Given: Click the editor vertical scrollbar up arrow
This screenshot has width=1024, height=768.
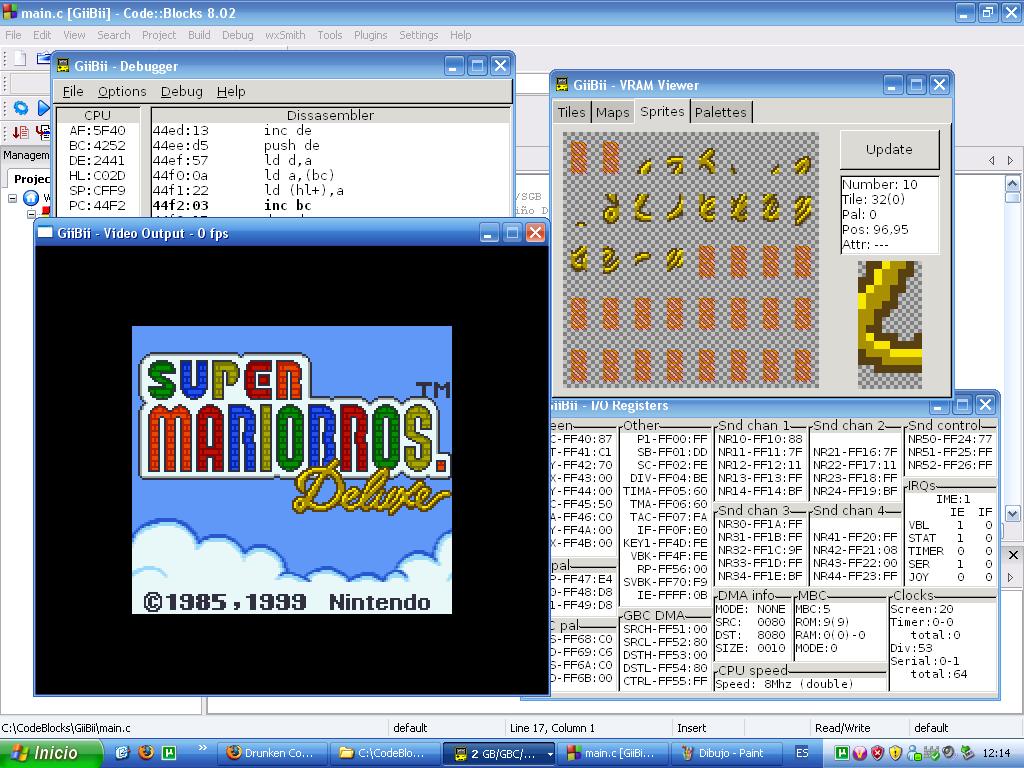Looking at the screenshot, I should 1011,184.
